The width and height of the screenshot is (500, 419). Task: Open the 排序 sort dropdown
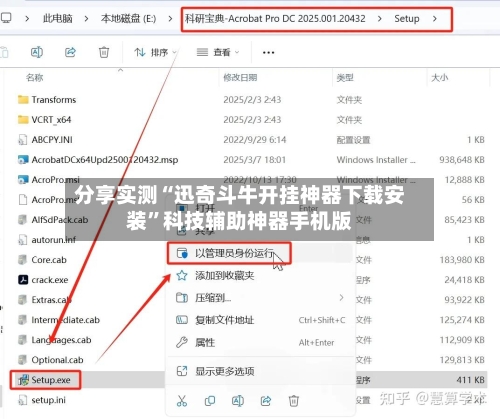[x=155, y=52]
